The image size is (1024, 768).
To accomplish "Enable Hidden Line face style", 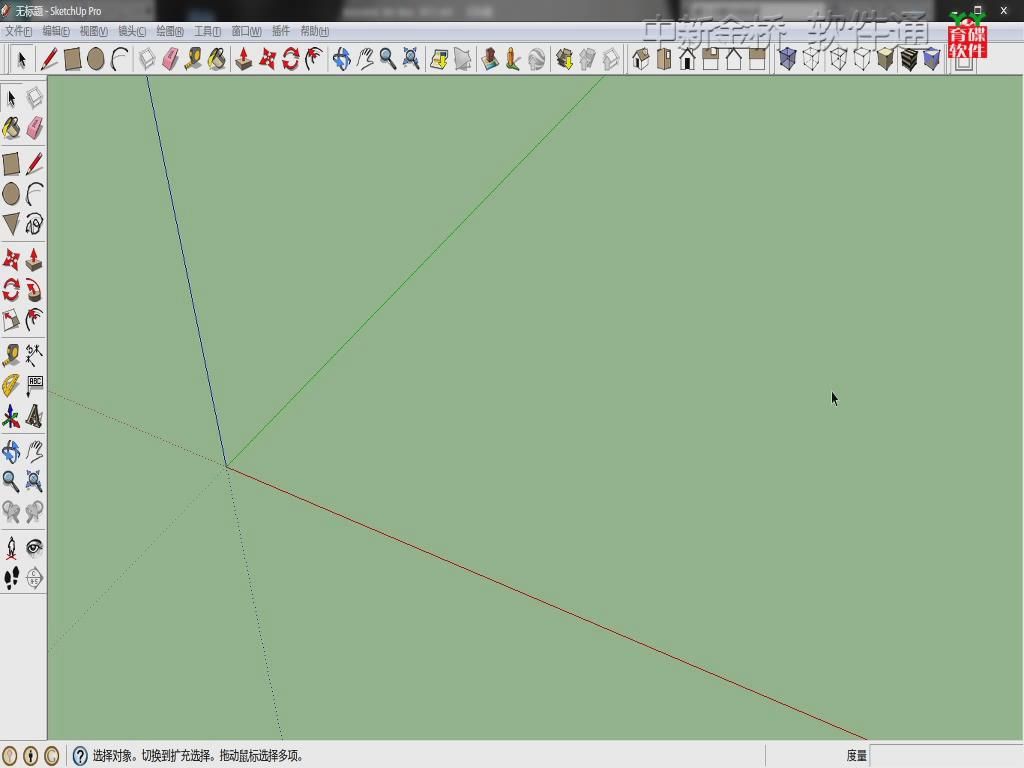I will 862,59.
